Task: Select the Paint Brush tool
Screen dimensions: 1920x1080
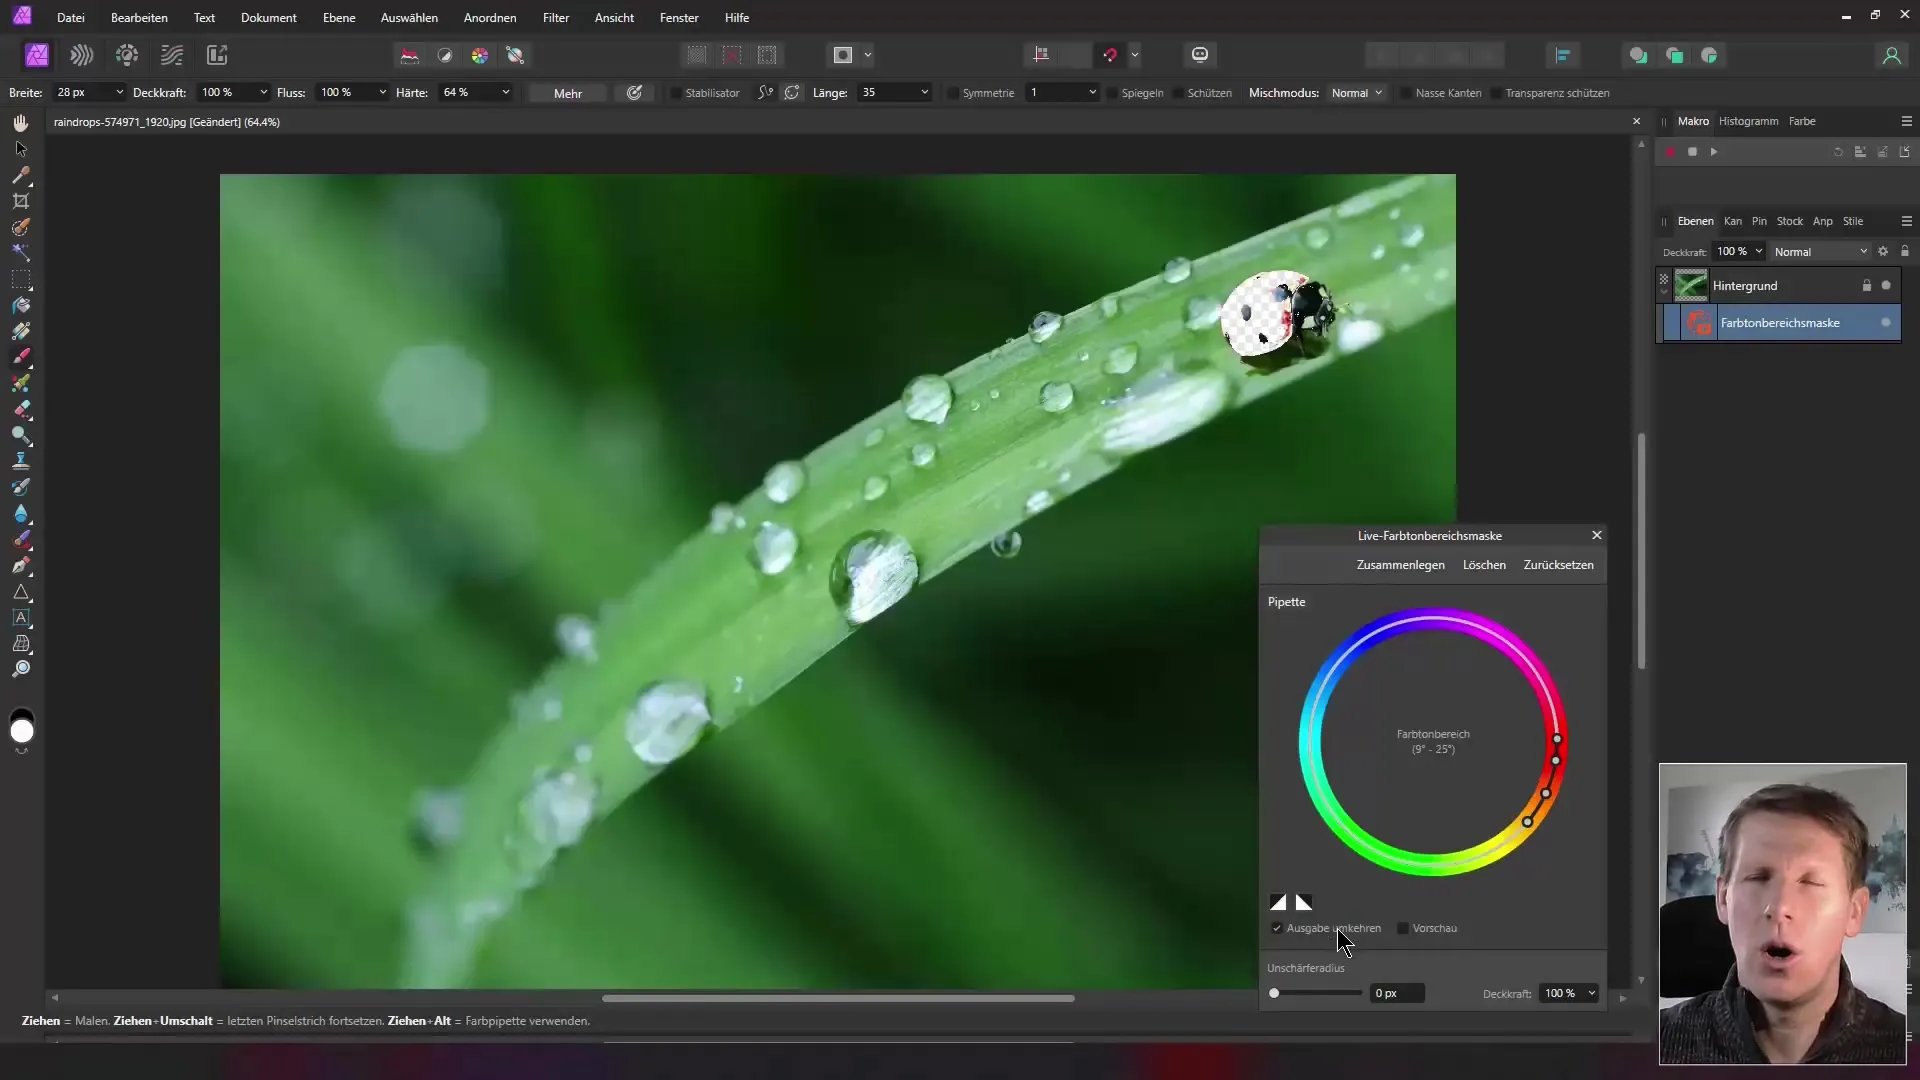Action: click(21, 357)
